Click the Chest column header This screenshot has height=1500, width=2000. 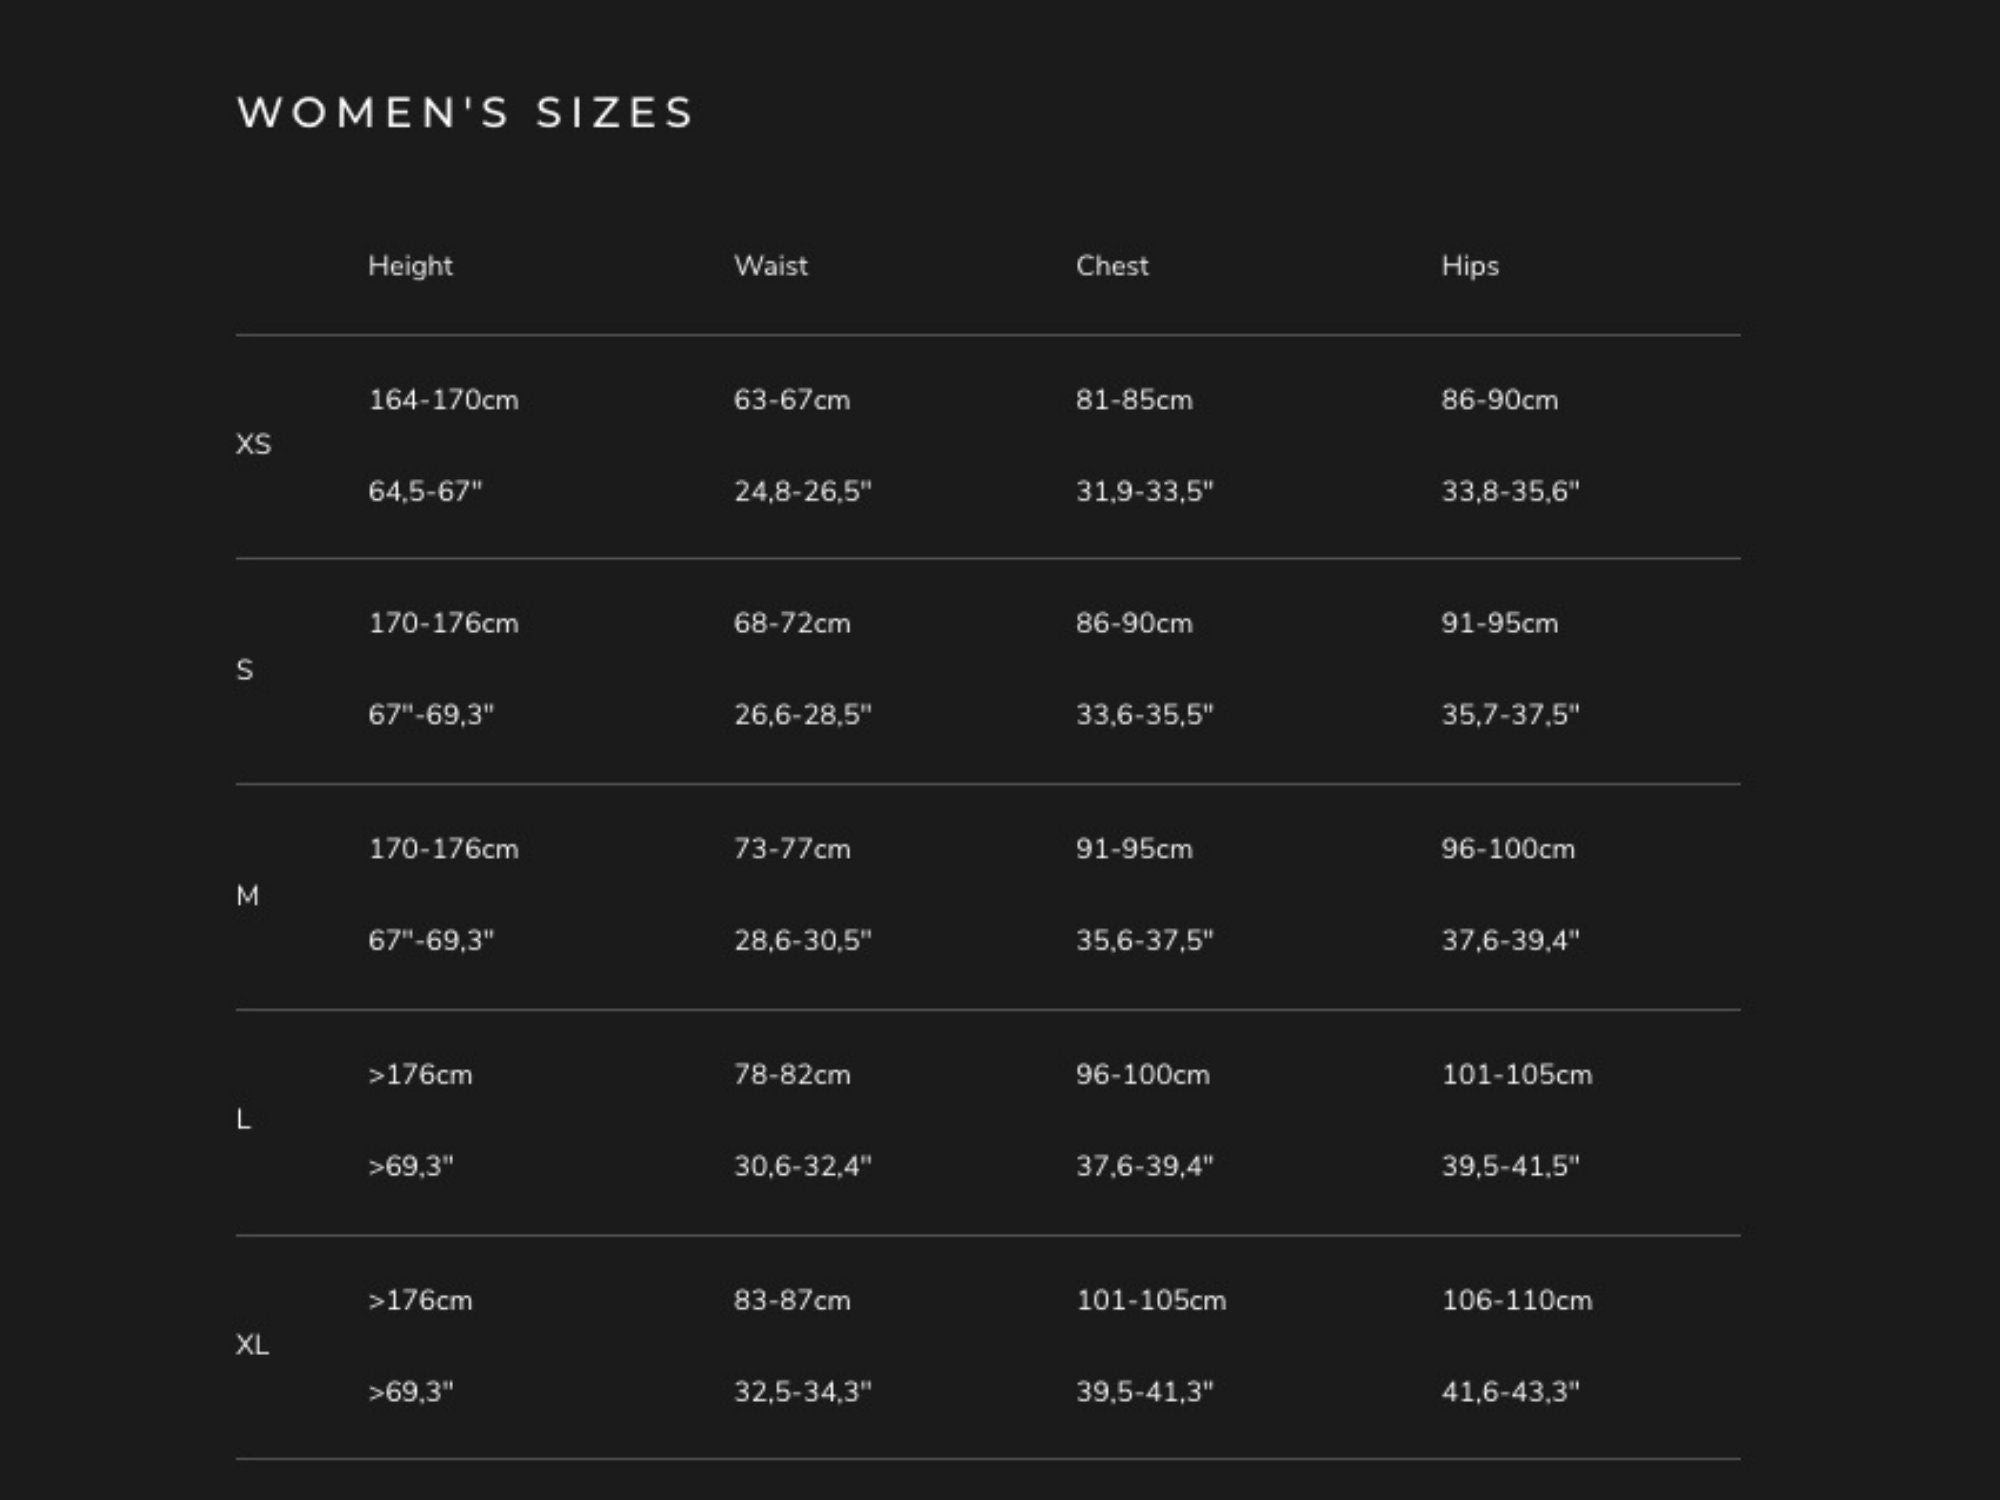1112,266
